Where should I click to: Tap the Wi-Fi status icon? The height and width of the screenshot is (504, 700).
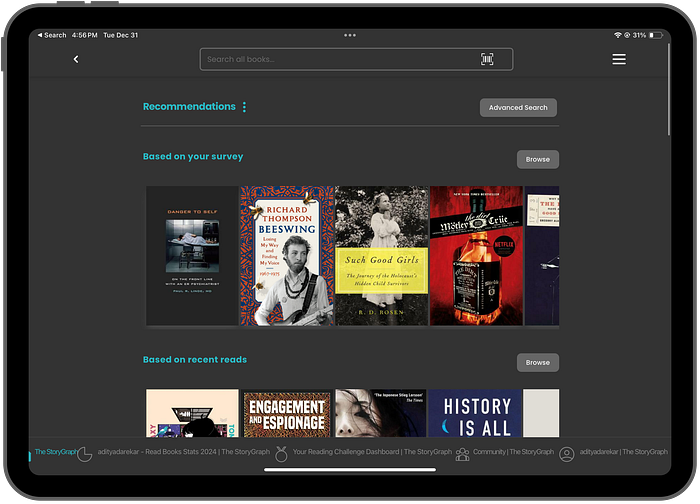(617, 35)
